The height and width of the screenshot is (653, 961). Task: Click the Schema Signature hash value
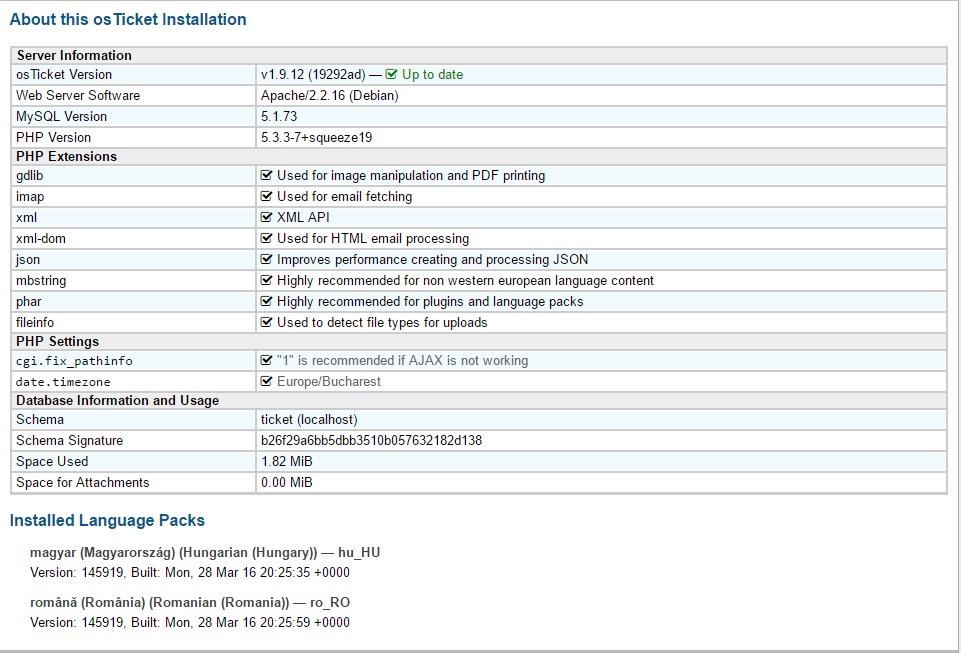coord(371,440)
